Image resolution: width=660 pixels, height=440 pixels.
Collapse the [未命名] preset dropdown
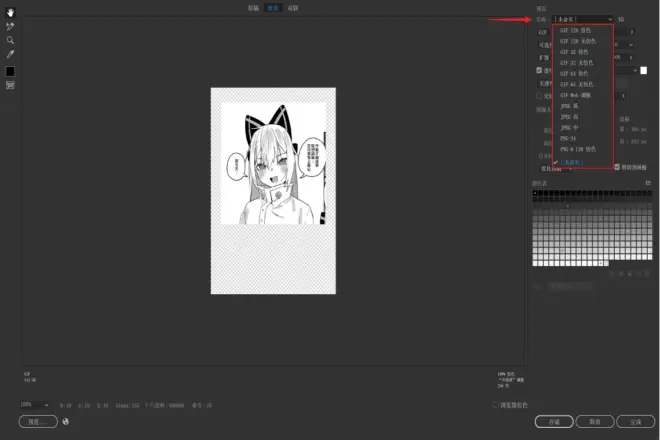[x=583, y=19]
